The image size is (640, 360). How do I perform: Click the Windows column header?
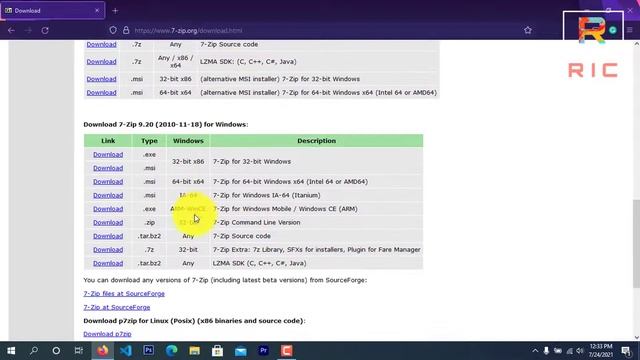(188, 141)
